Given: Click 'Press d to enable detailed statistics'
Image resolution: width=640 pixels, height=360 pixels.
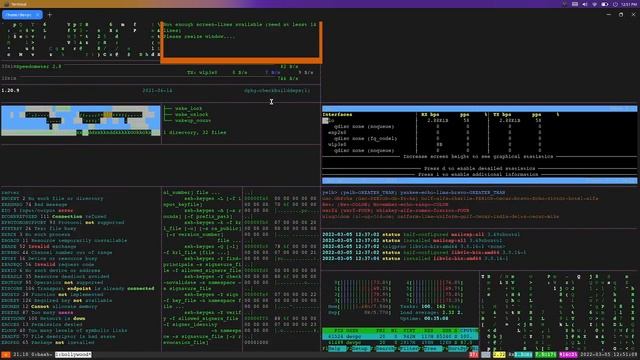Looking at the screenshot, I should pyautogui.click(x=479, y=169).
